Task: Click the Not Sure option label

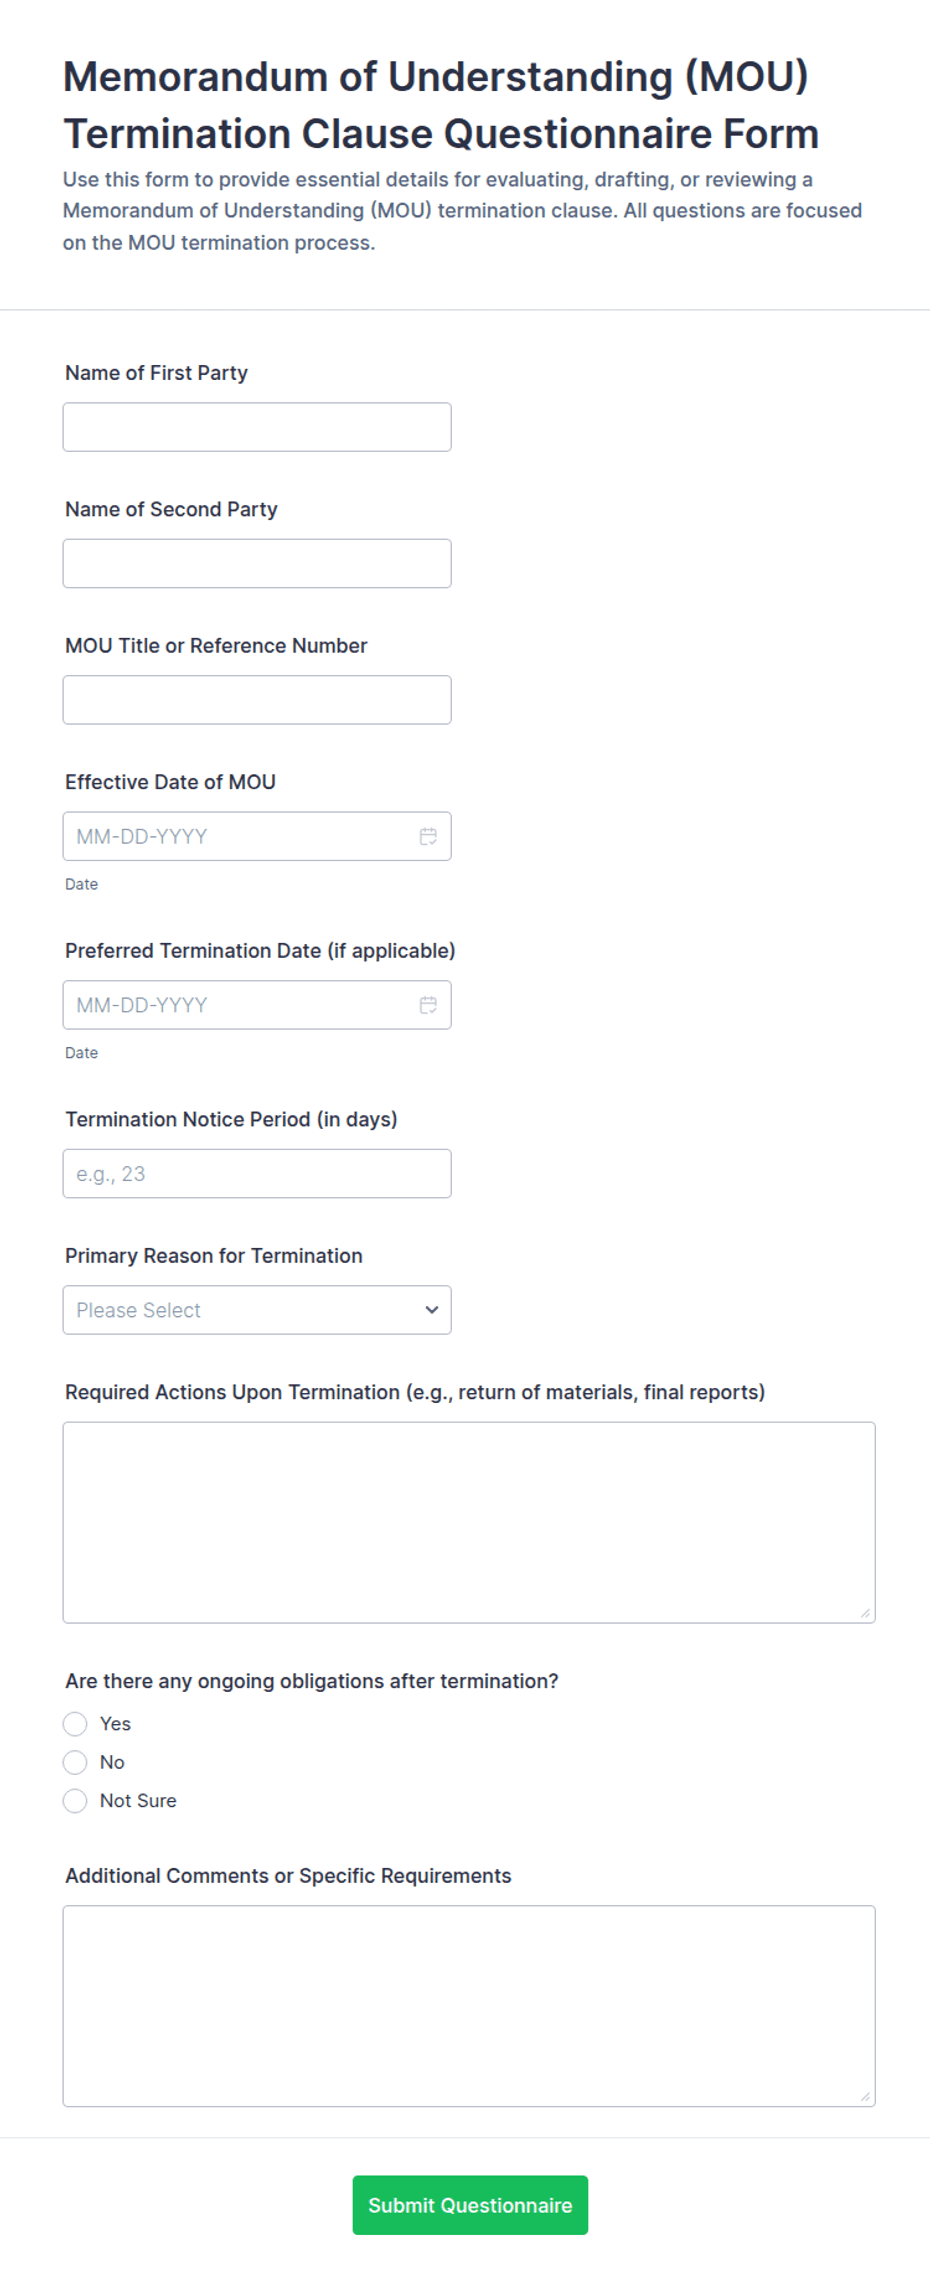Action: tap(138, 1800)
